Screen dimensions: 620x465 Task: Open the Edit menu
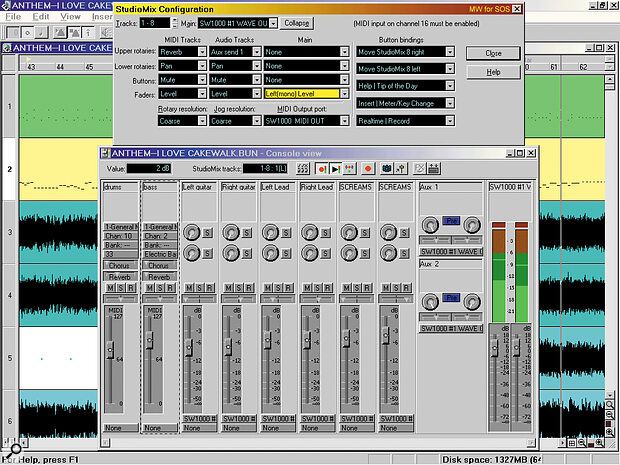pos(41,17)
